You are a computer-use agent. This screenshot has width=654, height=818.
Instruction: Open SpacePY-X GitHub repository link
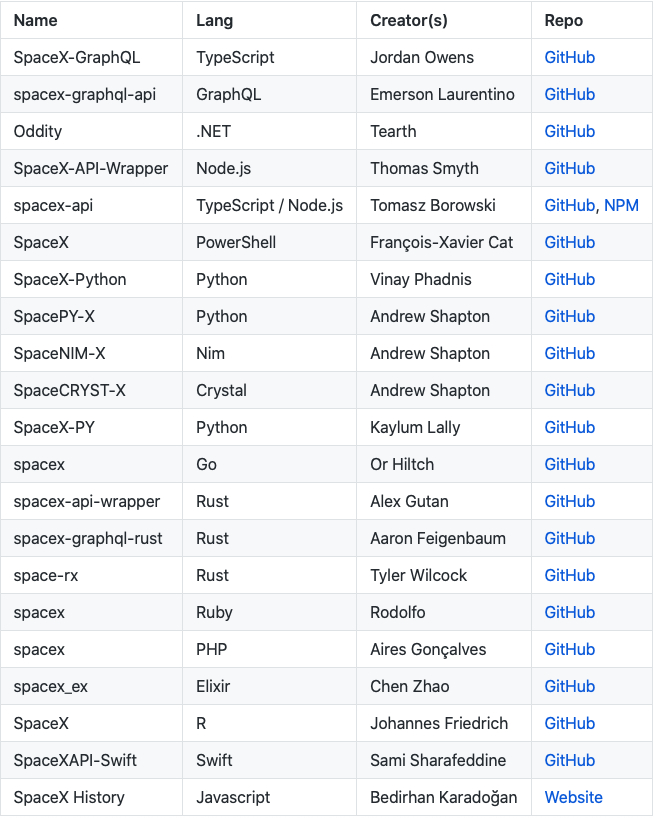570,317
